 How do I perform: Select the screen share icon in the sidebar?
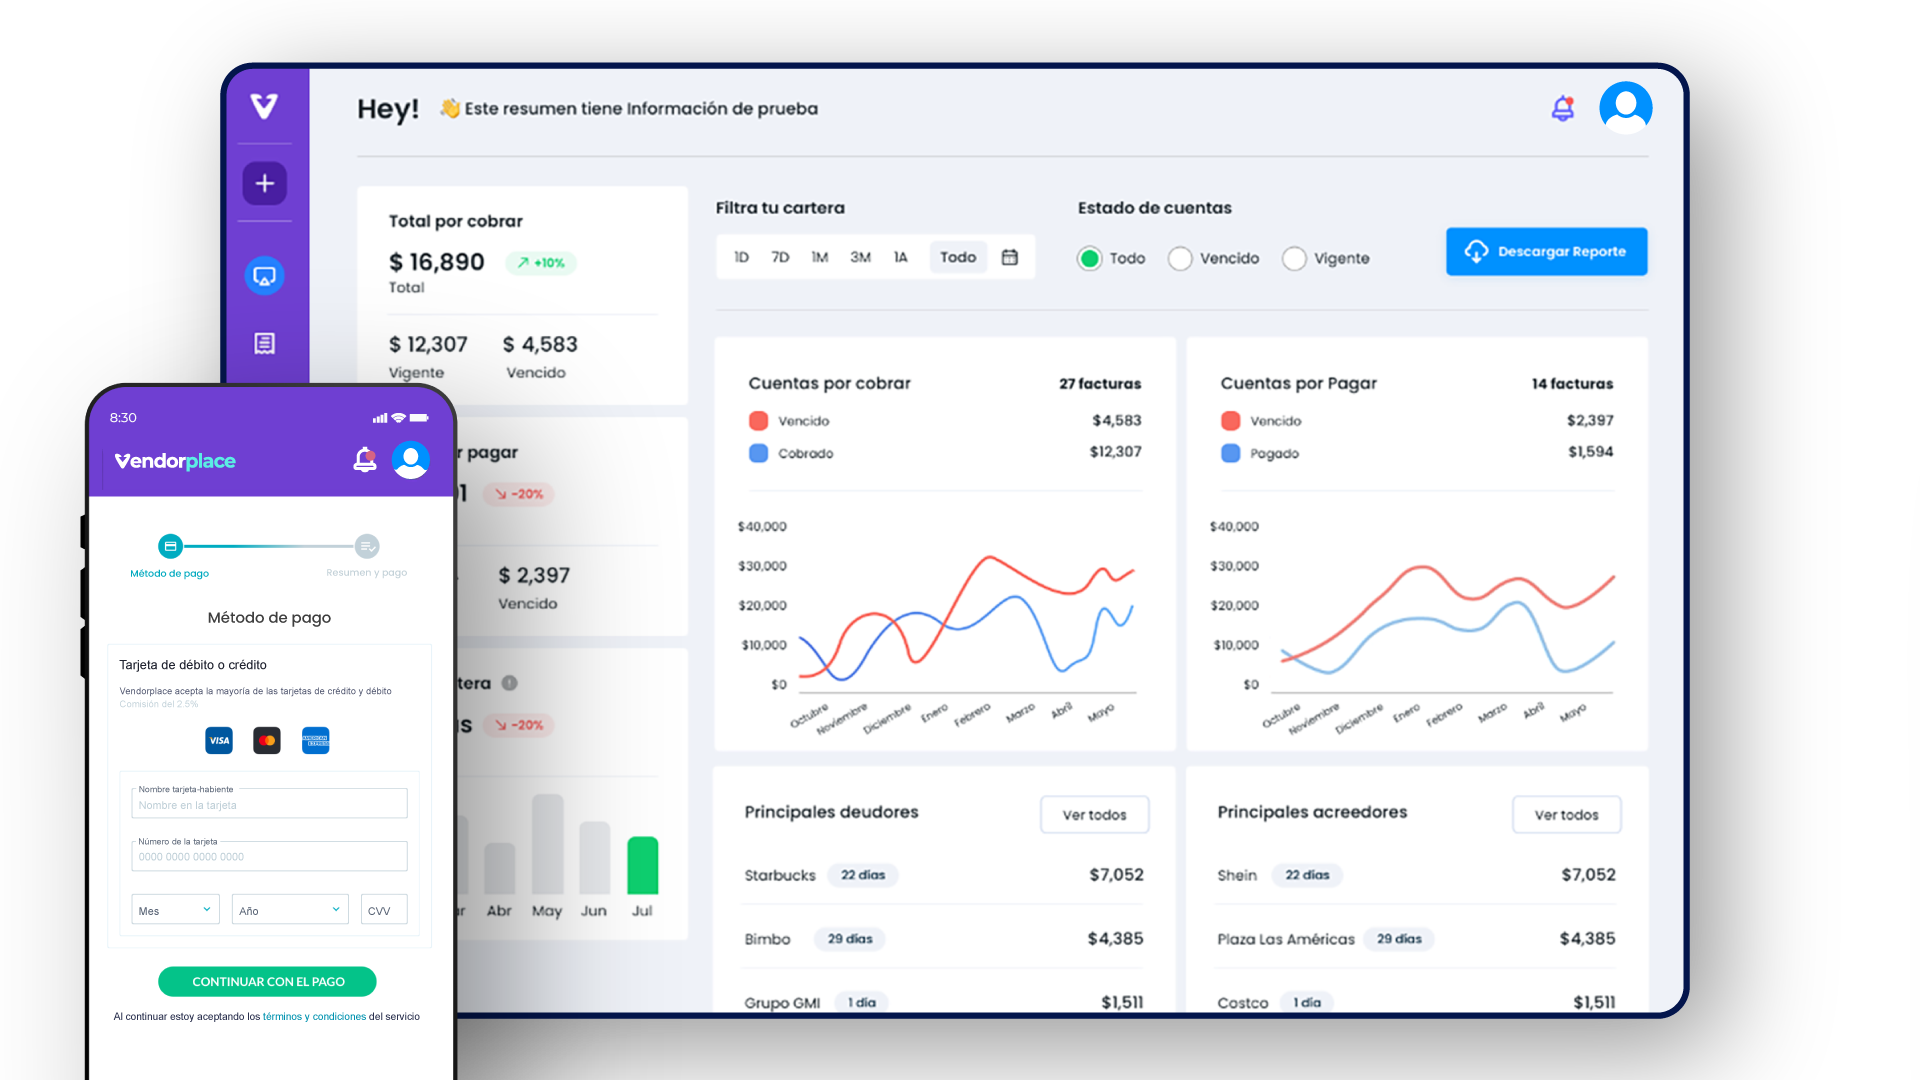coord(264,275)
